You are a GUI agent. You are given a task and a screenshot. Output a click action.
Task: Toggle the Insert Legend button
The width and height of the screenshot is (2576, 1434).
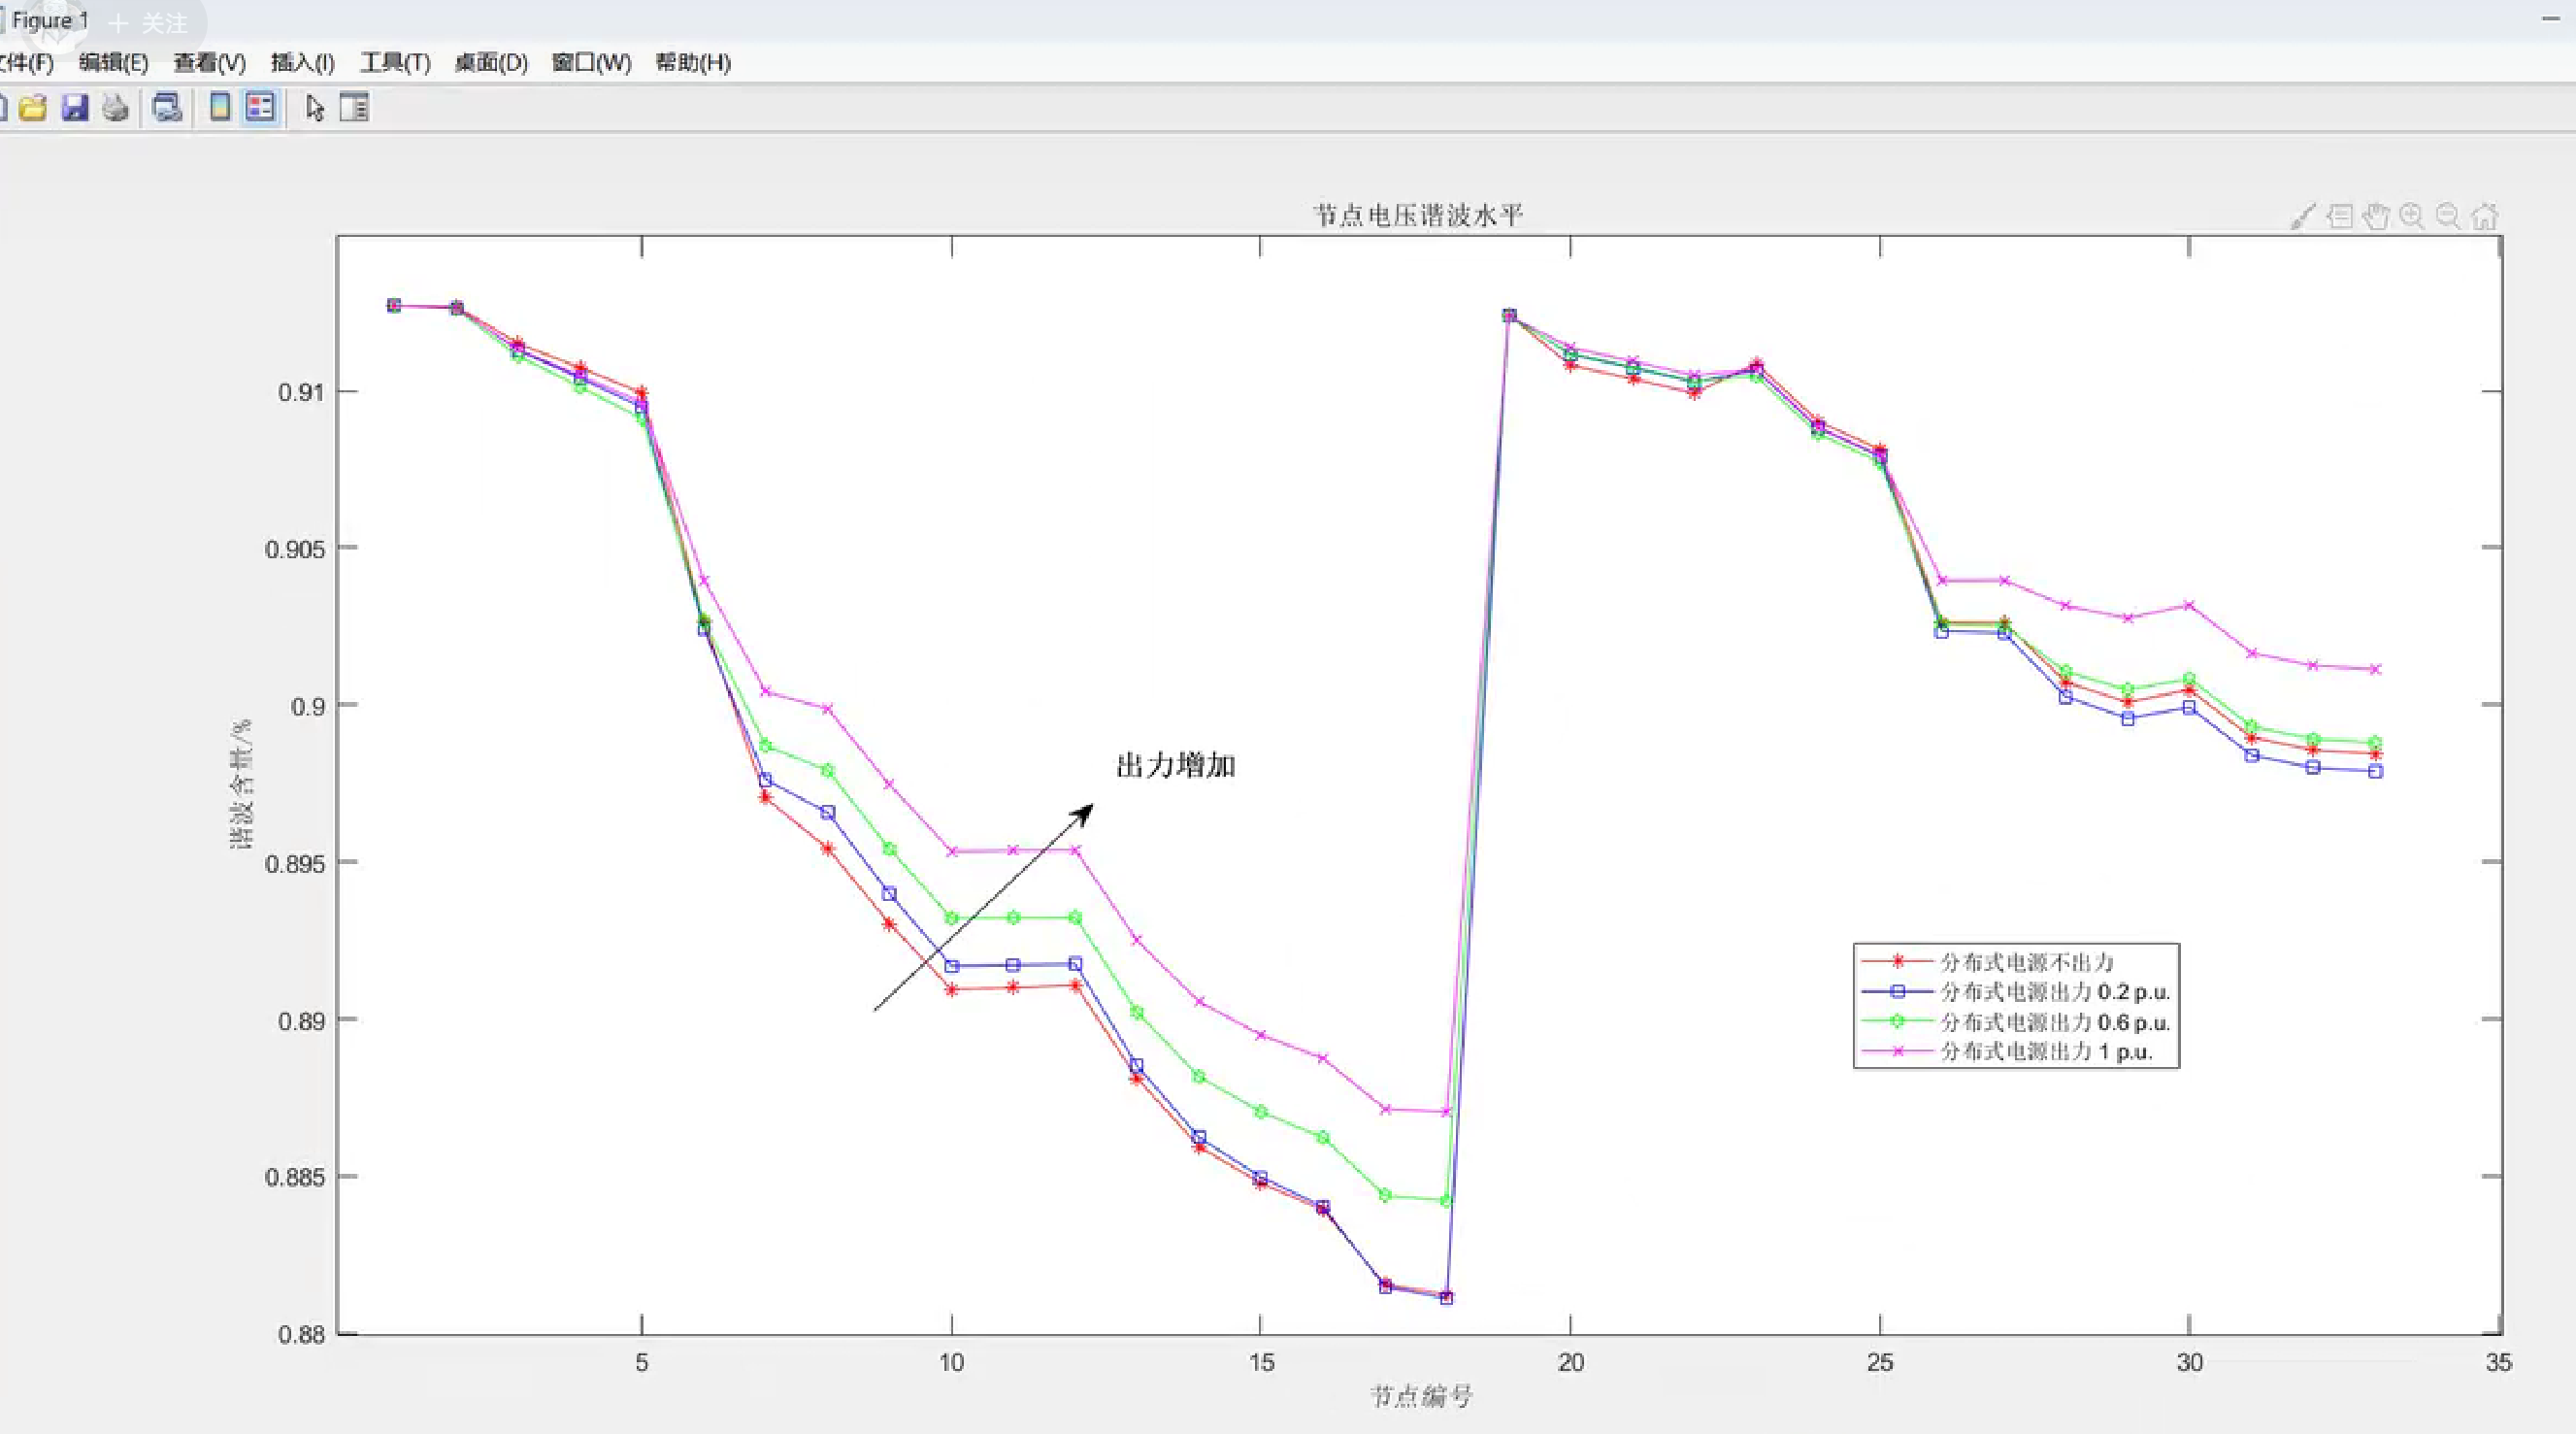pos(260,108)
